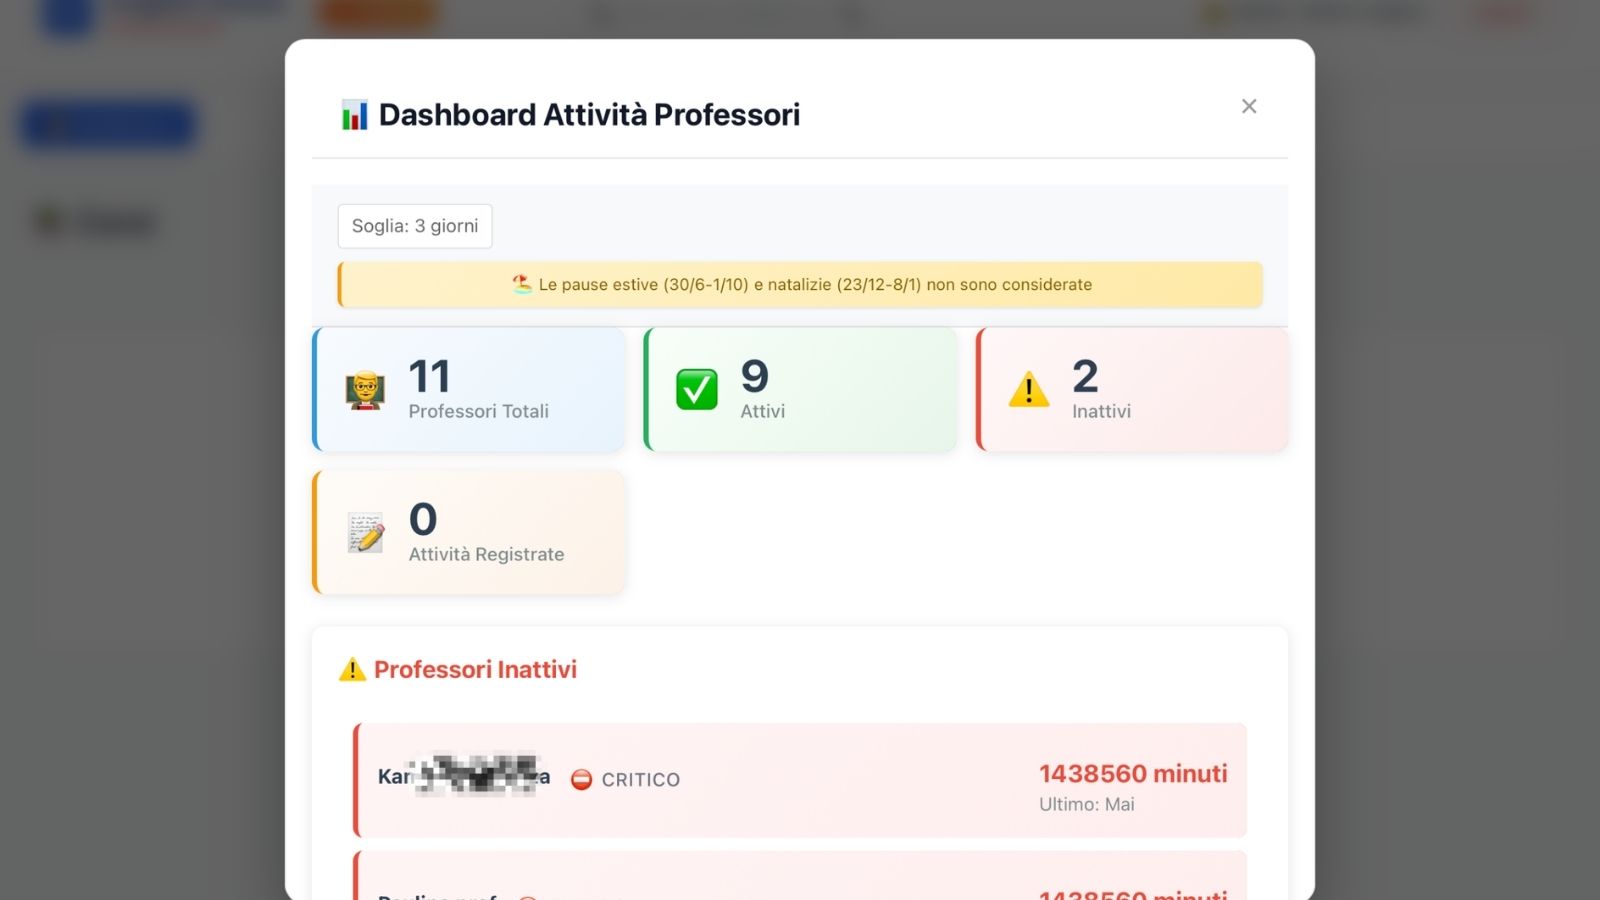Click the memo icon on Attività Registrate card

[363, 532]
